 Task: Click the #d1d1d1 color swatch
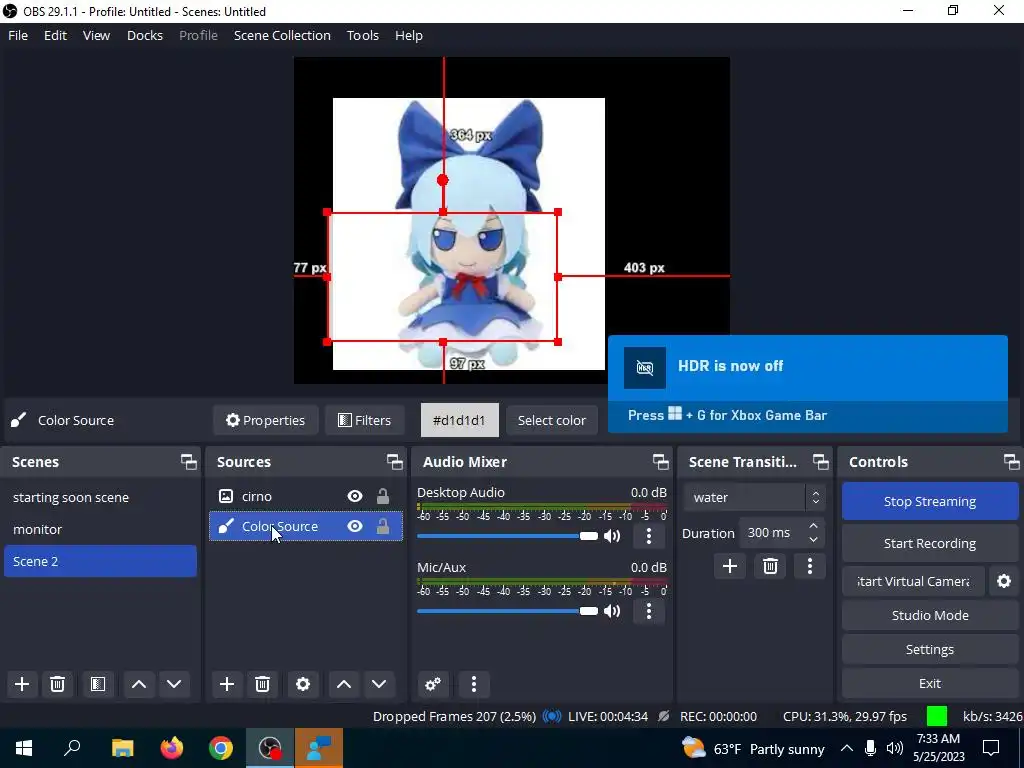(x=460, y=420)
